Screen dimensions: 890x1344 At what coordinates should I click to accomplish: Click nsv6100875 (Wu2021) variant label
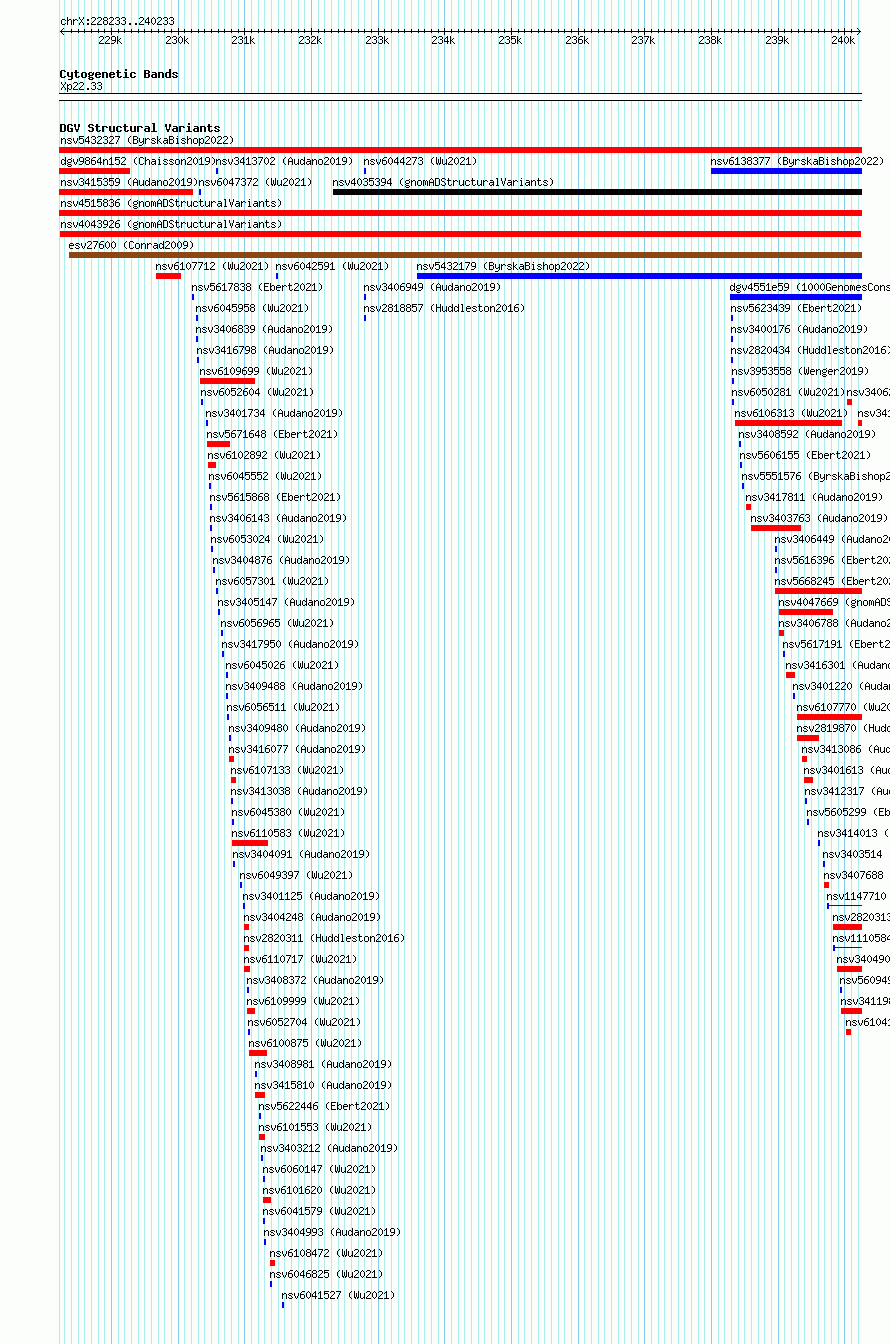[306, 1043]
